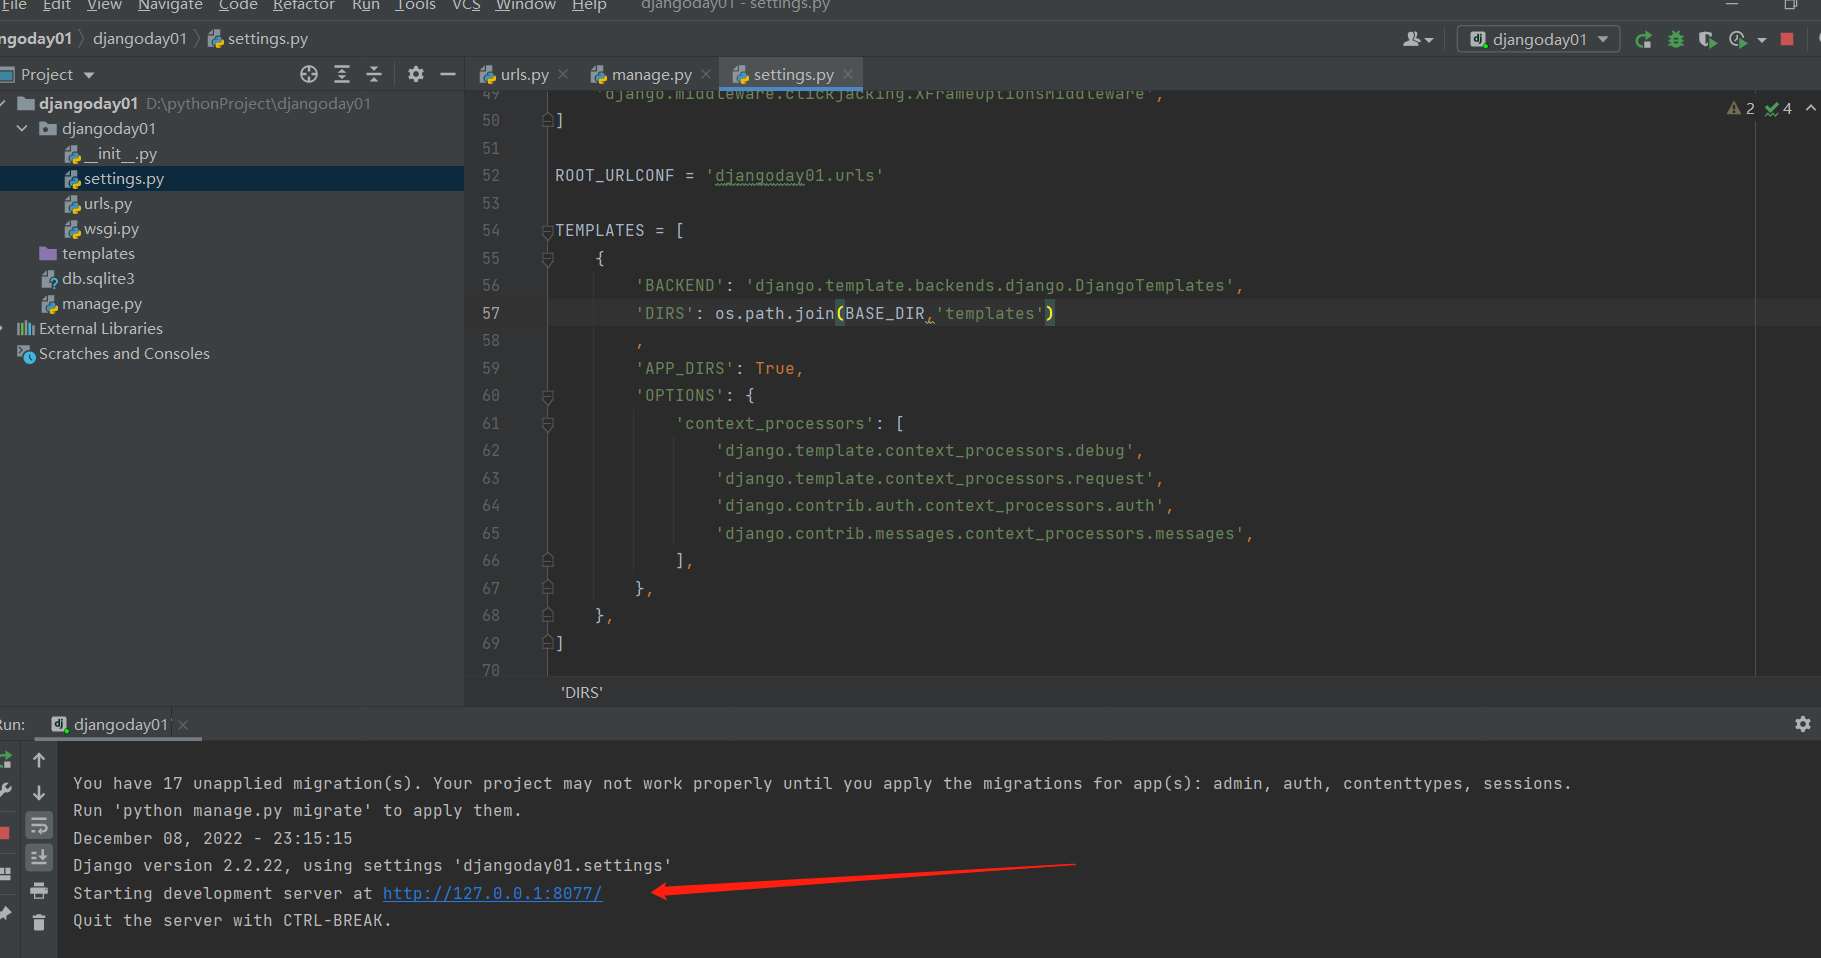Fold the 'context_processors' list at line 61
Screen dimensions: 1821x958
coord(547,424)
